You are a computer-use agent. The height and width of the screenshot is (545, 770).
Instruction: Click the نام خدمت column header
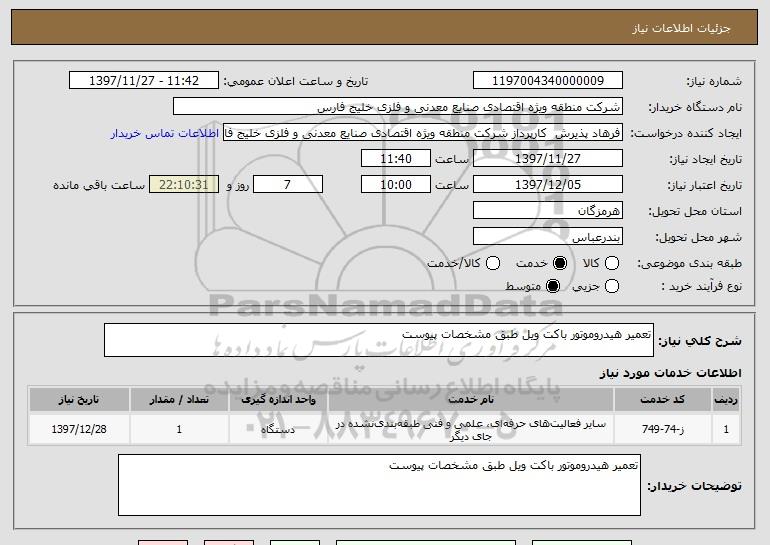470,400
